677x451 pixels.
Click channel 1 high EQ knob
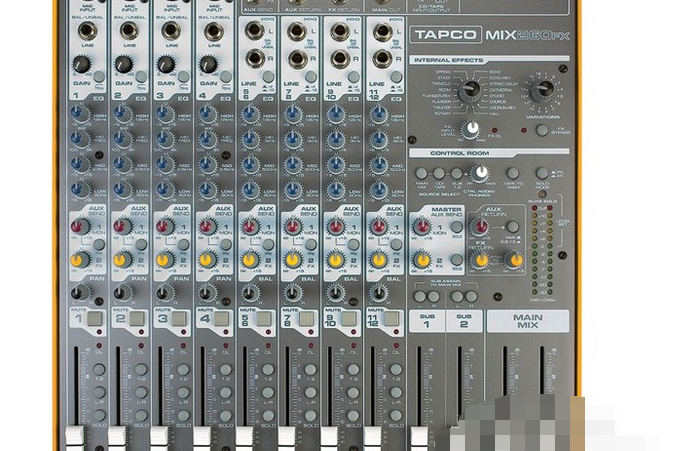(78, 113)
